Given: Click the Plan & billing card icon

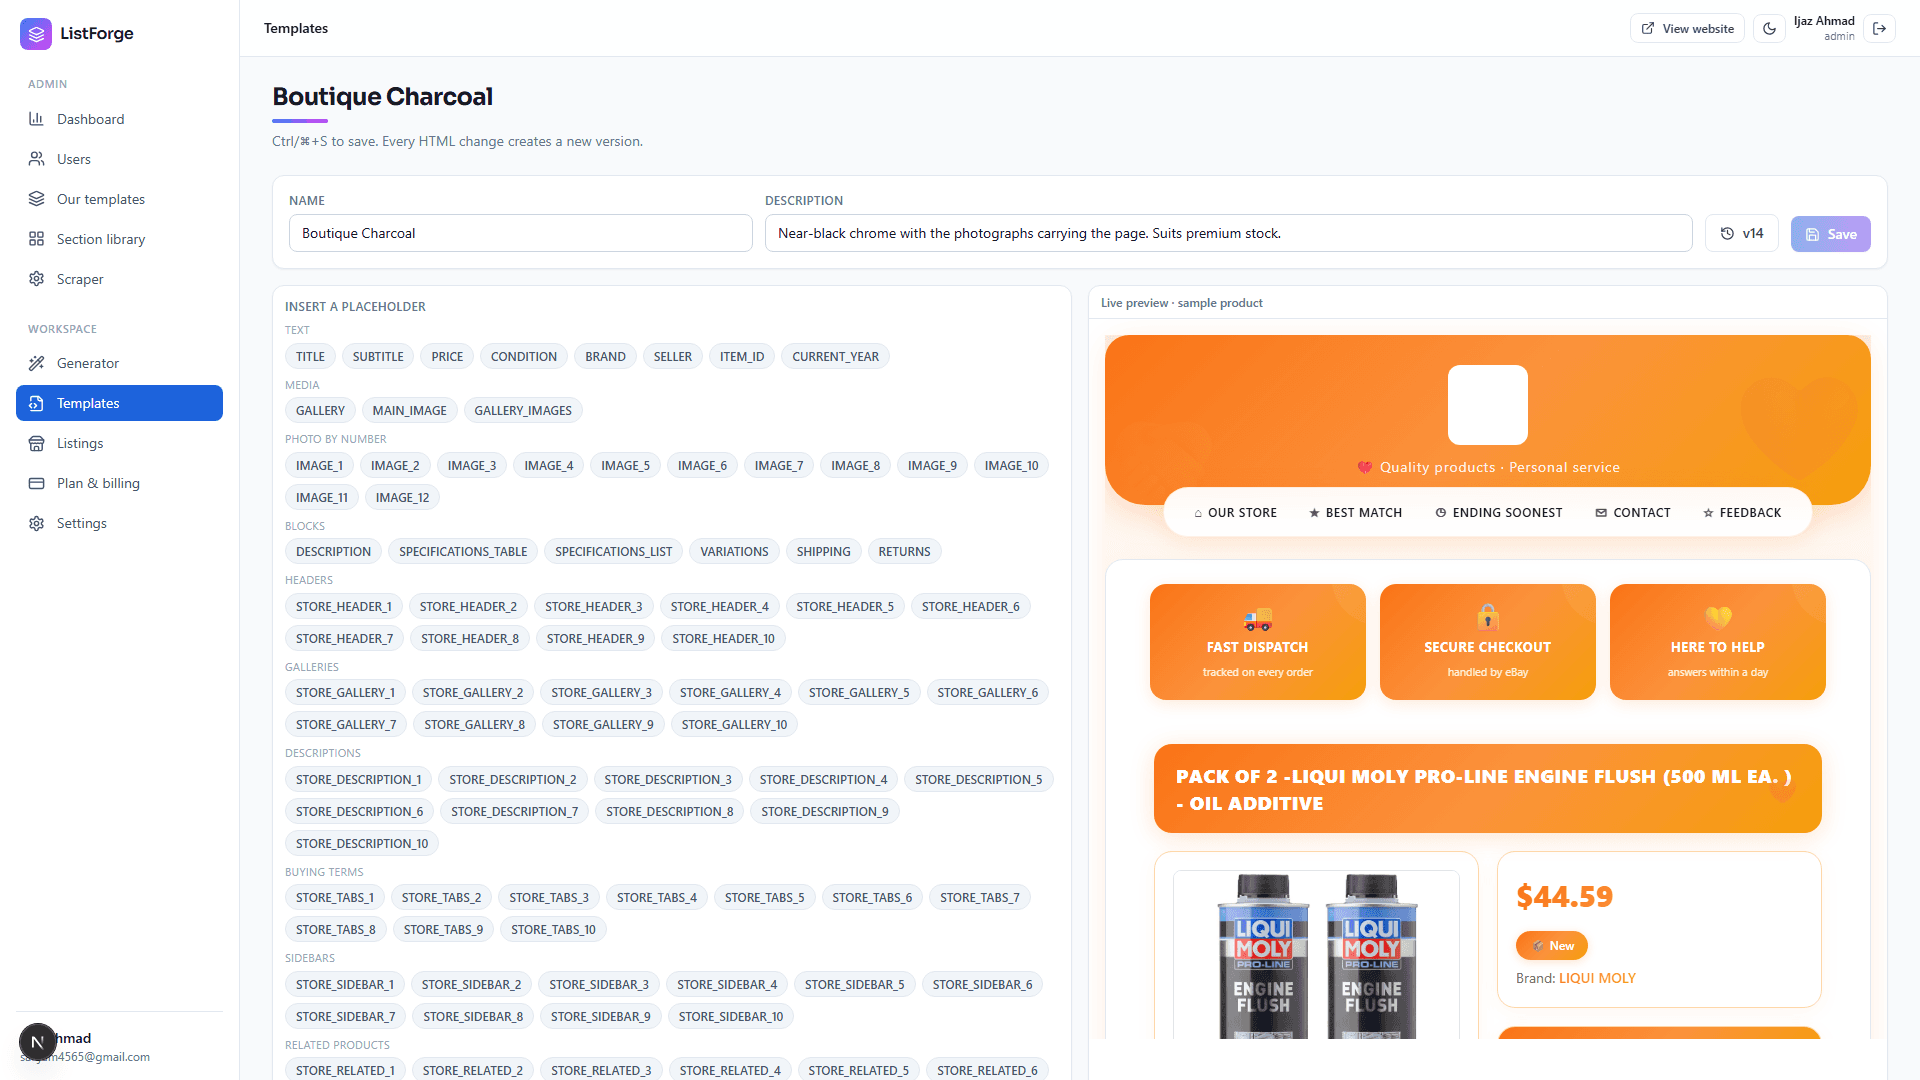Looking at the screenshot, I should (x=37, y=483).
